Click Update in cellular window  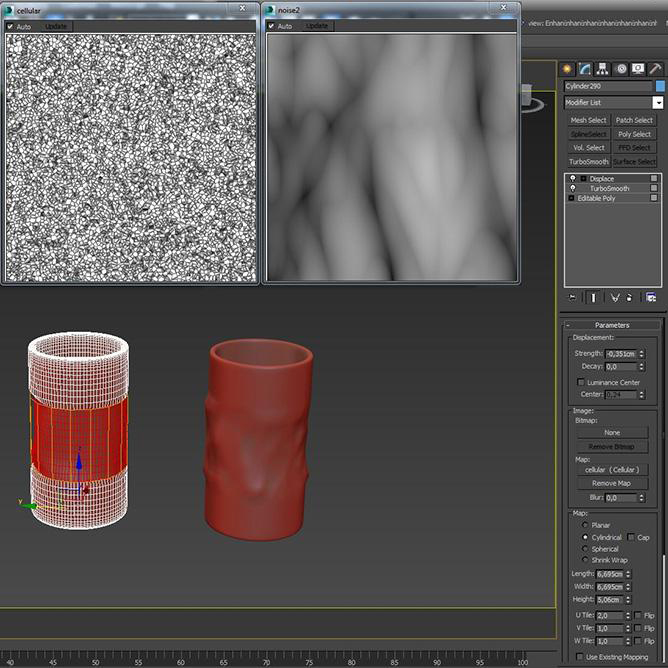[x=56, y=26]
